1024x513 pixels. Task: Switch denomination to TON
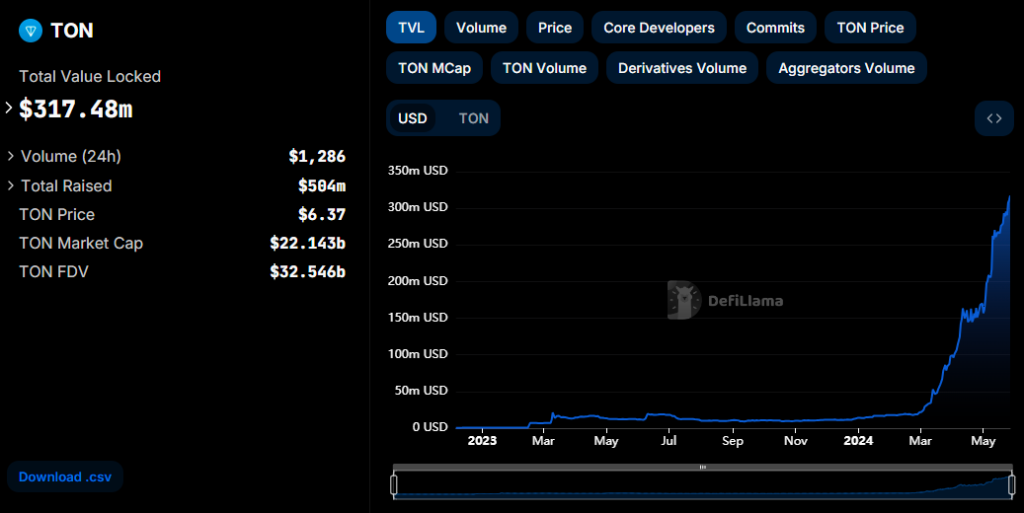pos(473,118)
